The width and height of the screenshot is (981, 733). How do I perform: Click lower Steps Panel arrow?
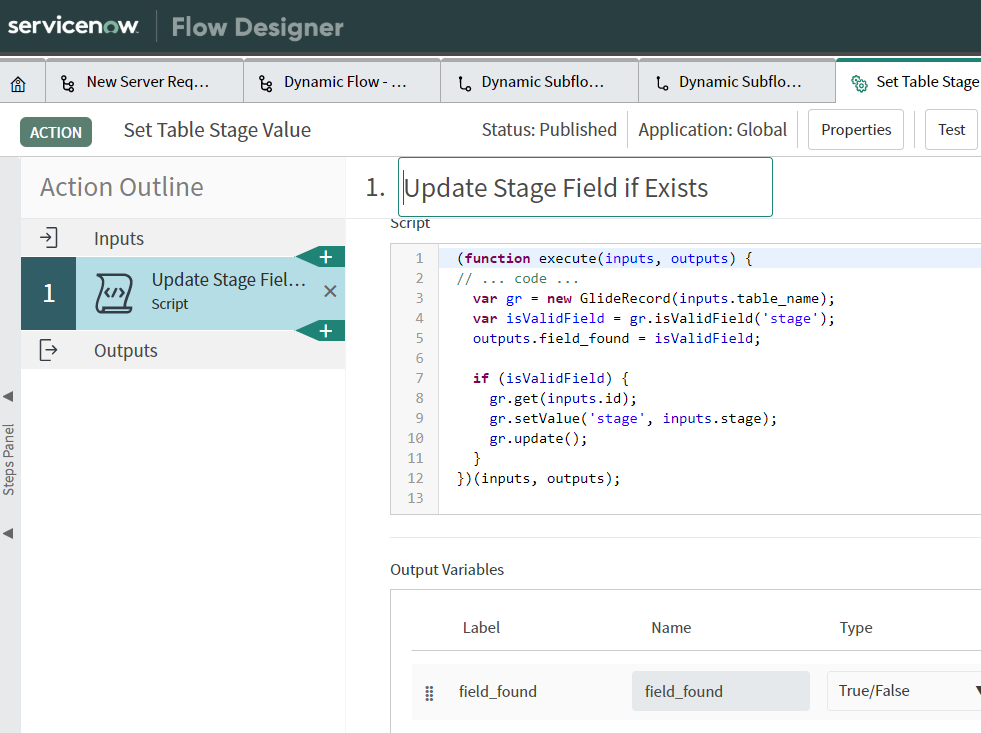pyautogui.click(x=8, y=533)
